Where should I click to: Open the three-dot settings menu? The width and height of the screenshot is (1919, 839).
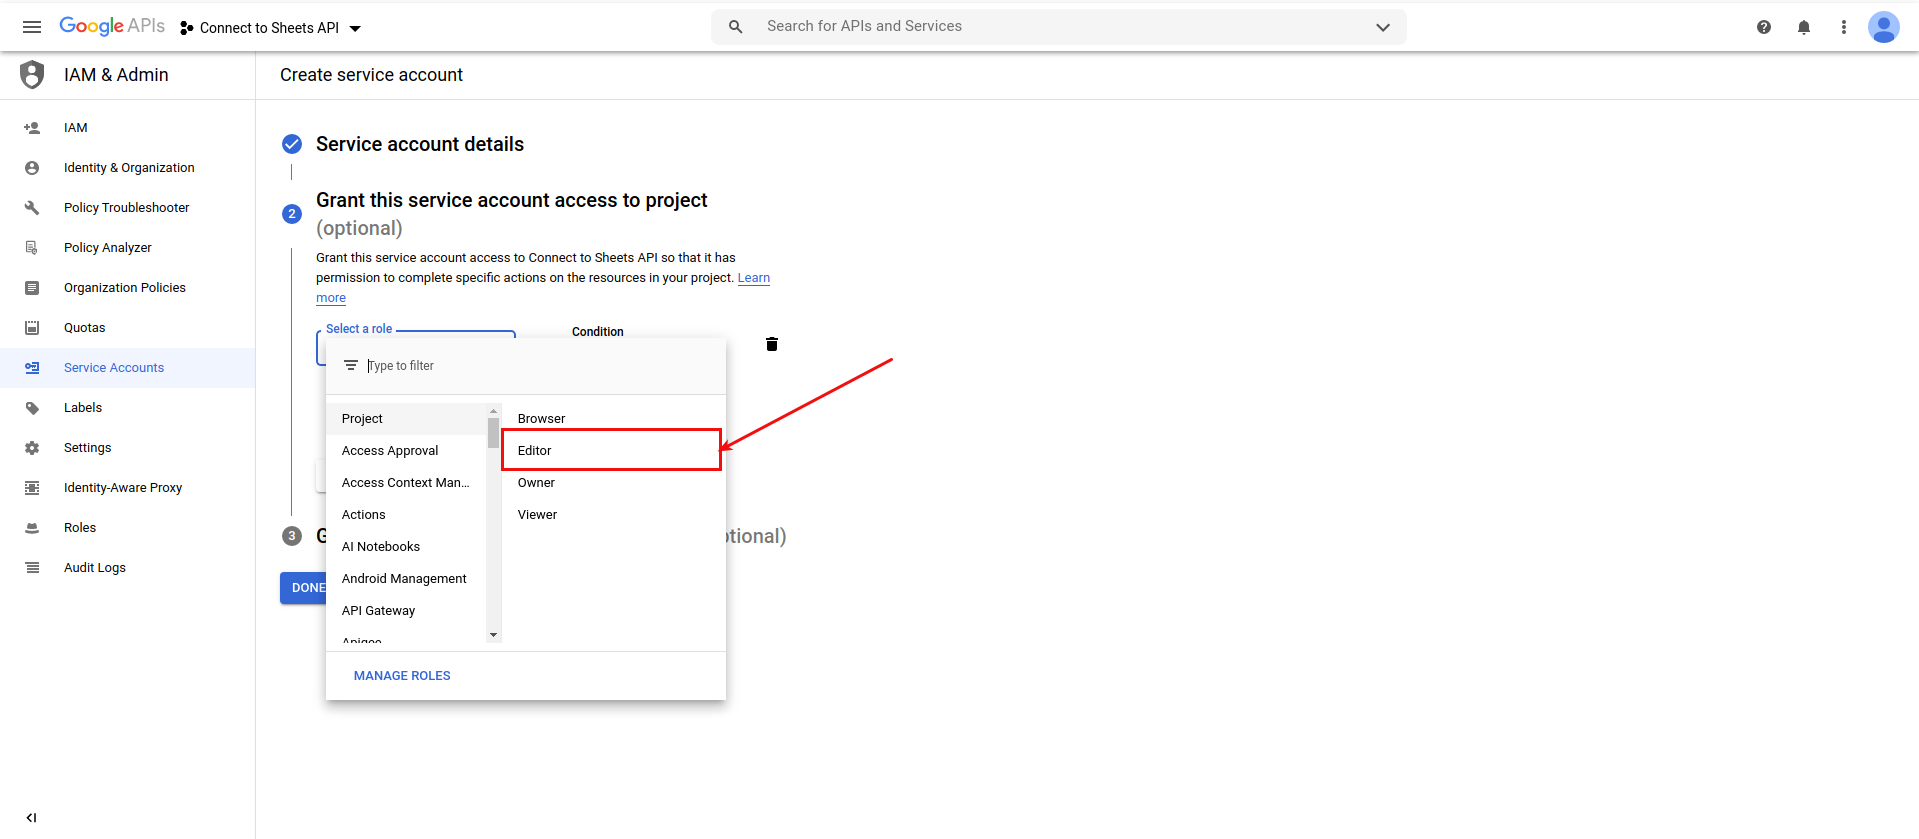(x=1844, y=27)
